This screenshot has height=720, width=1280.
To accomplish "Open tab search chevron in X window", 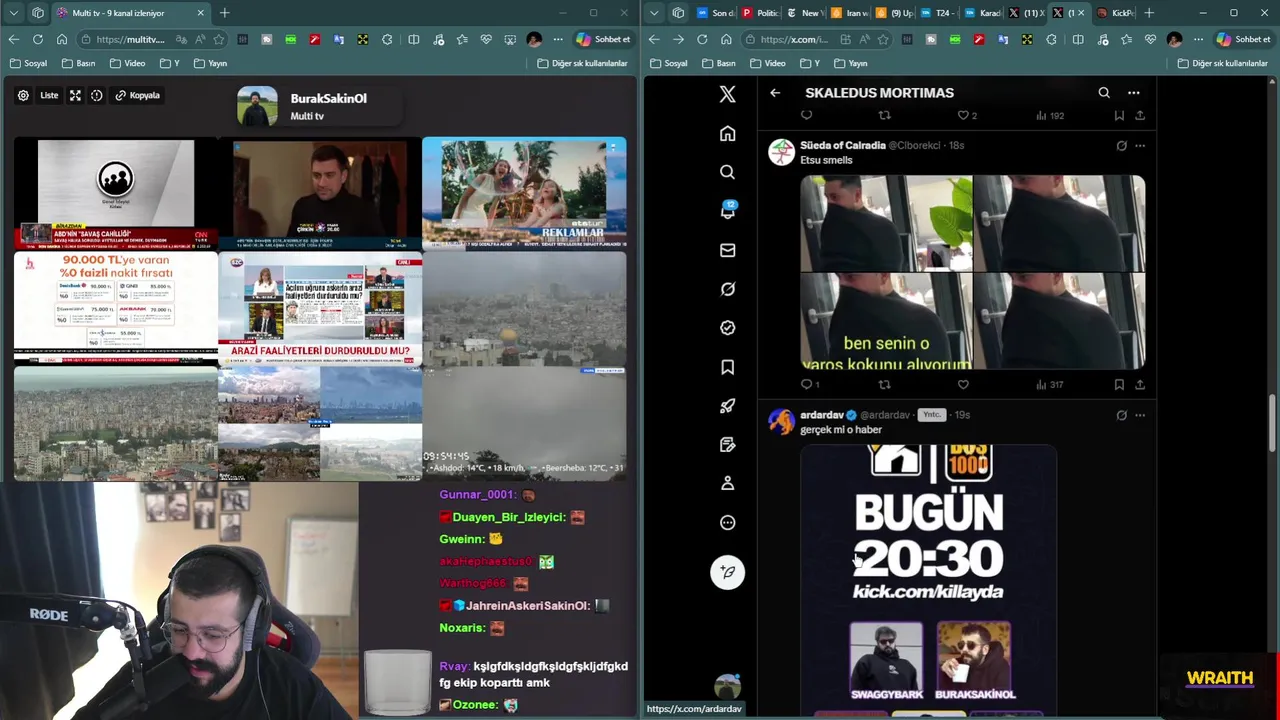I will [653, 13].
